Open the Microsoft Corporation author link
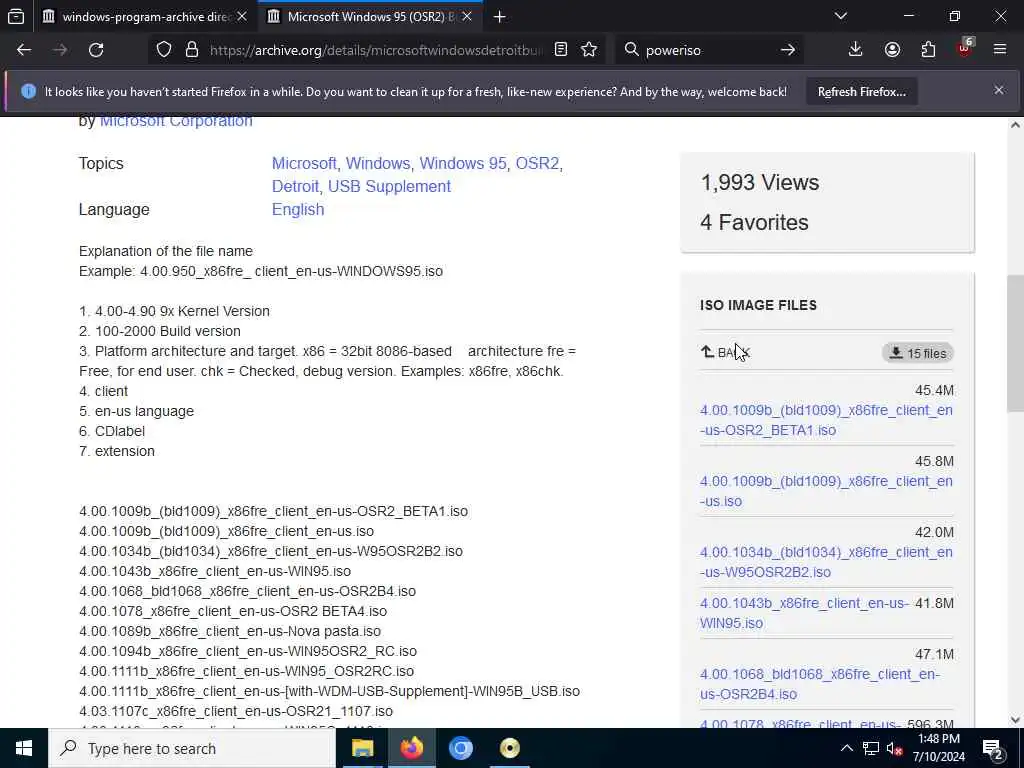 176,121
